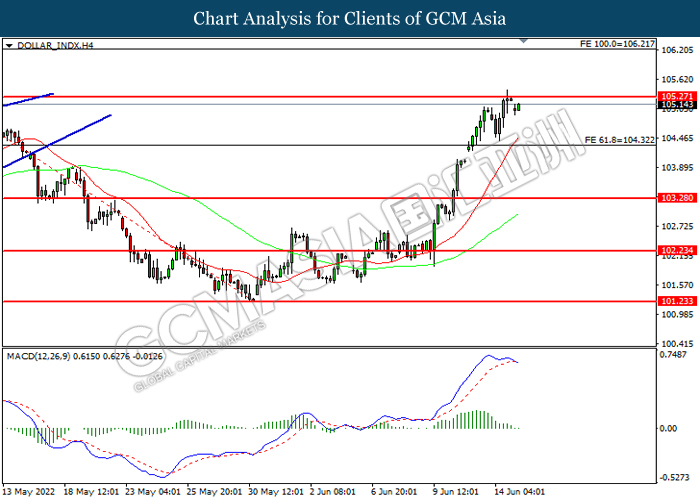700x500 pixels.
Task: Click the 30 May 12:01 time label
Action: [x=276, y=492]
